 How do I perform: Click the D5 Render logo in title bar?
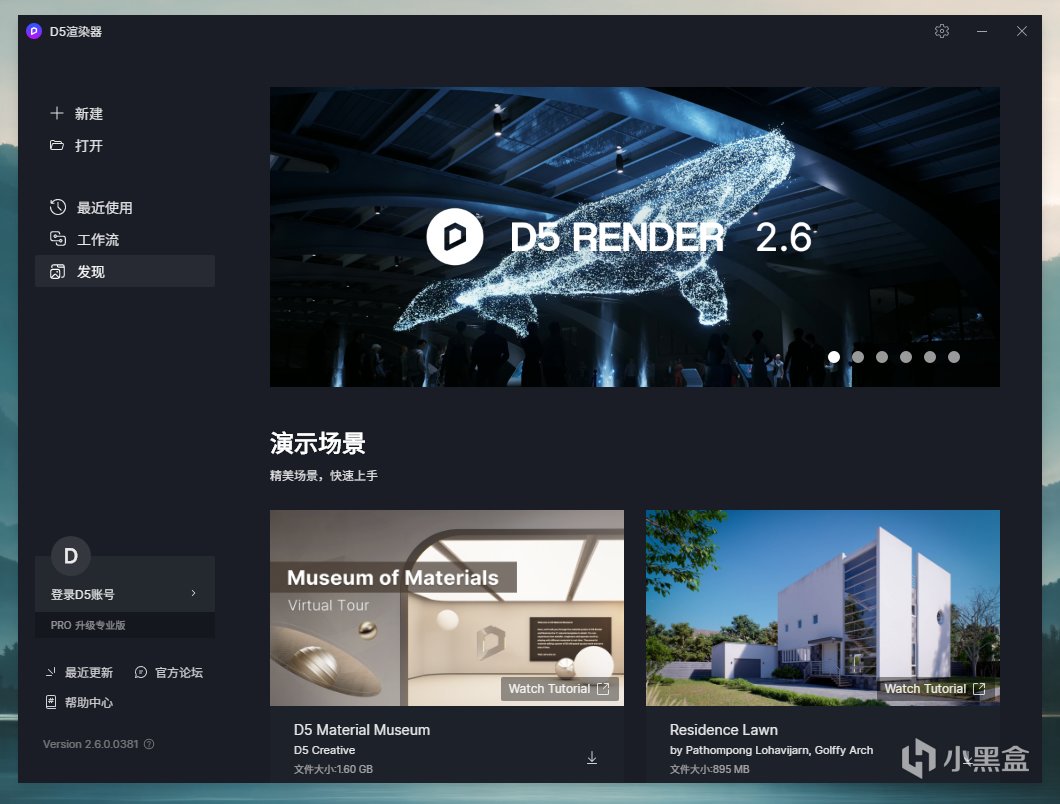click(x=34, y=31)
